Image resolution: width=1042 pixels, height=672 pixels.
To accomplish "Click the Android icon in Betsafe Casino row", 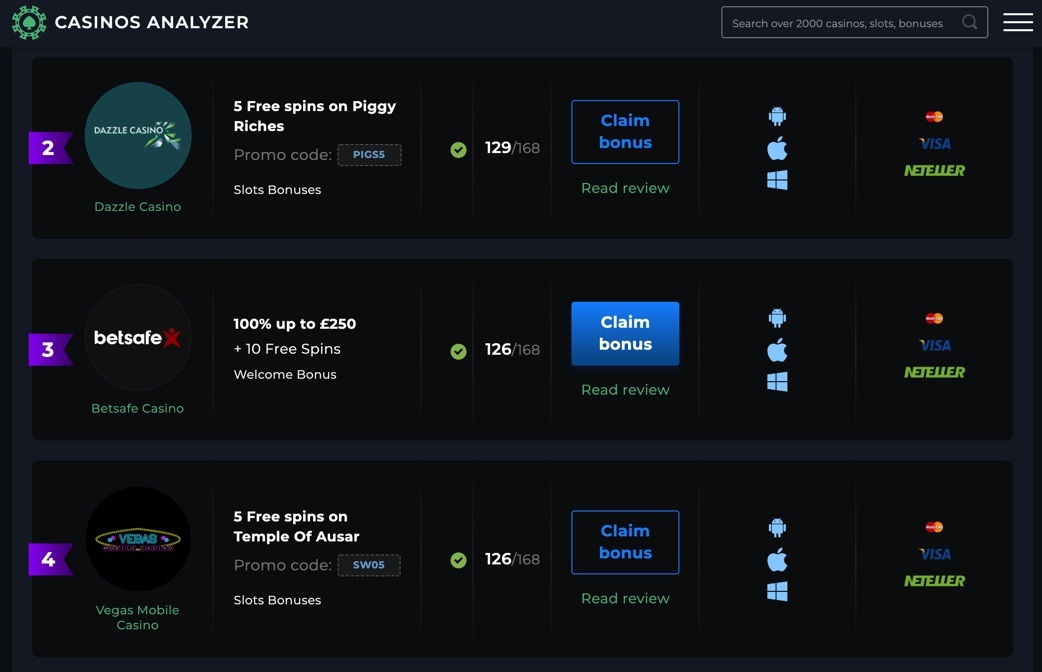I will [777, 318].
